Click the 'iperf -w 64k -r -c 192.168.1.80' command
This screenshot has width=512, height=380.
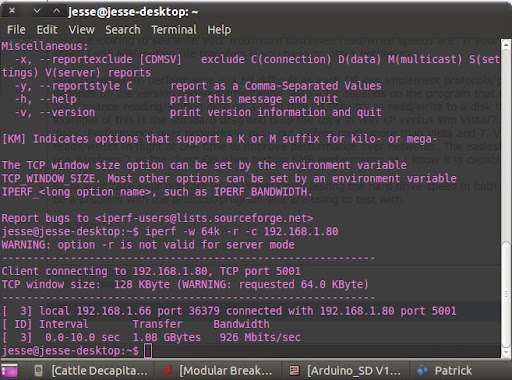[242, 231]
